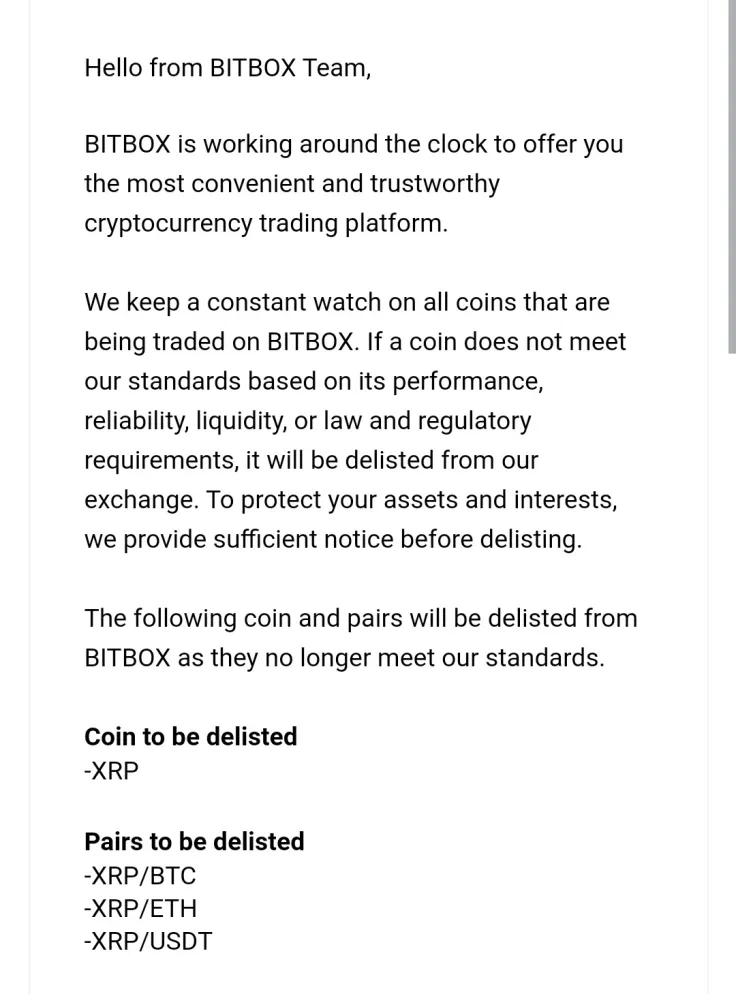Image resolution: width=736 pixels, height=994 pixels.
Task: Click the line starting 'exchange. To protect your assets'
Action: tap(351, 501)
